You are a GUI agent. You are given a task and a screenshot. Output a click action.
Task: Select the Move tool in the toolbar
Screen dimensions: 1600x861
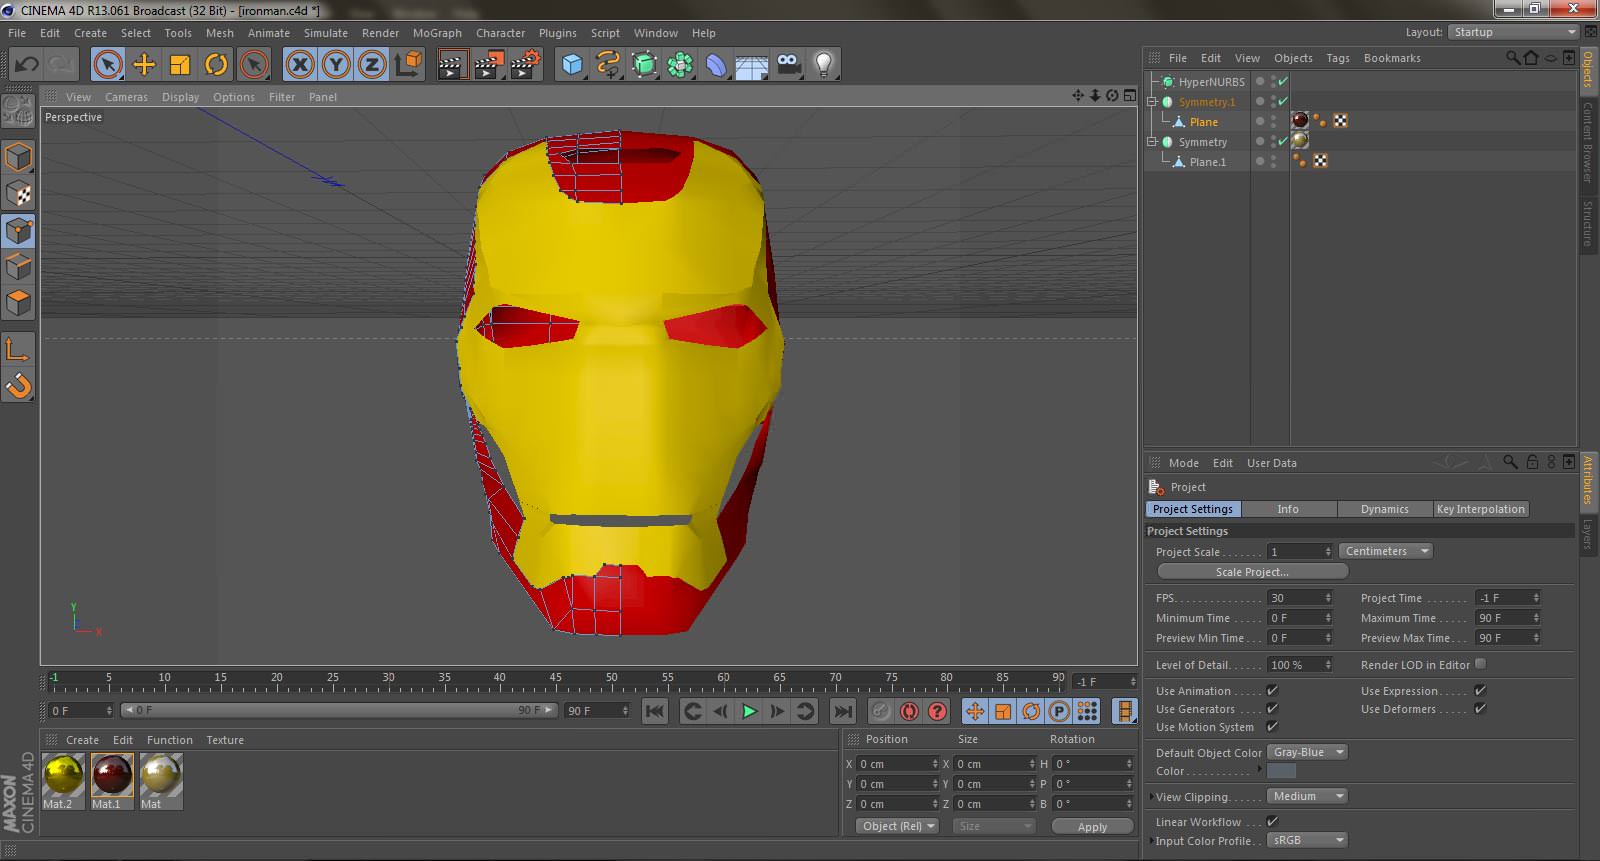coord(144,65)
